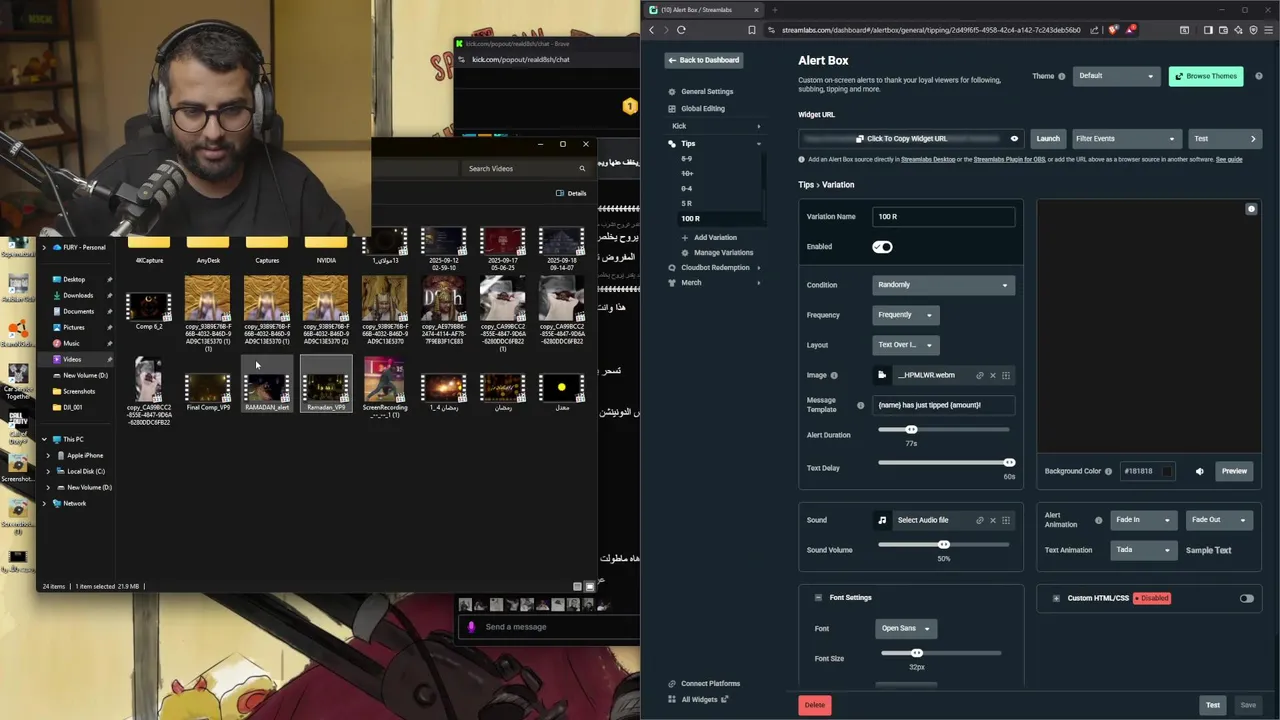Click the Preview button
Screen dimensions: 1280x720
click(x=1234, y=471)
